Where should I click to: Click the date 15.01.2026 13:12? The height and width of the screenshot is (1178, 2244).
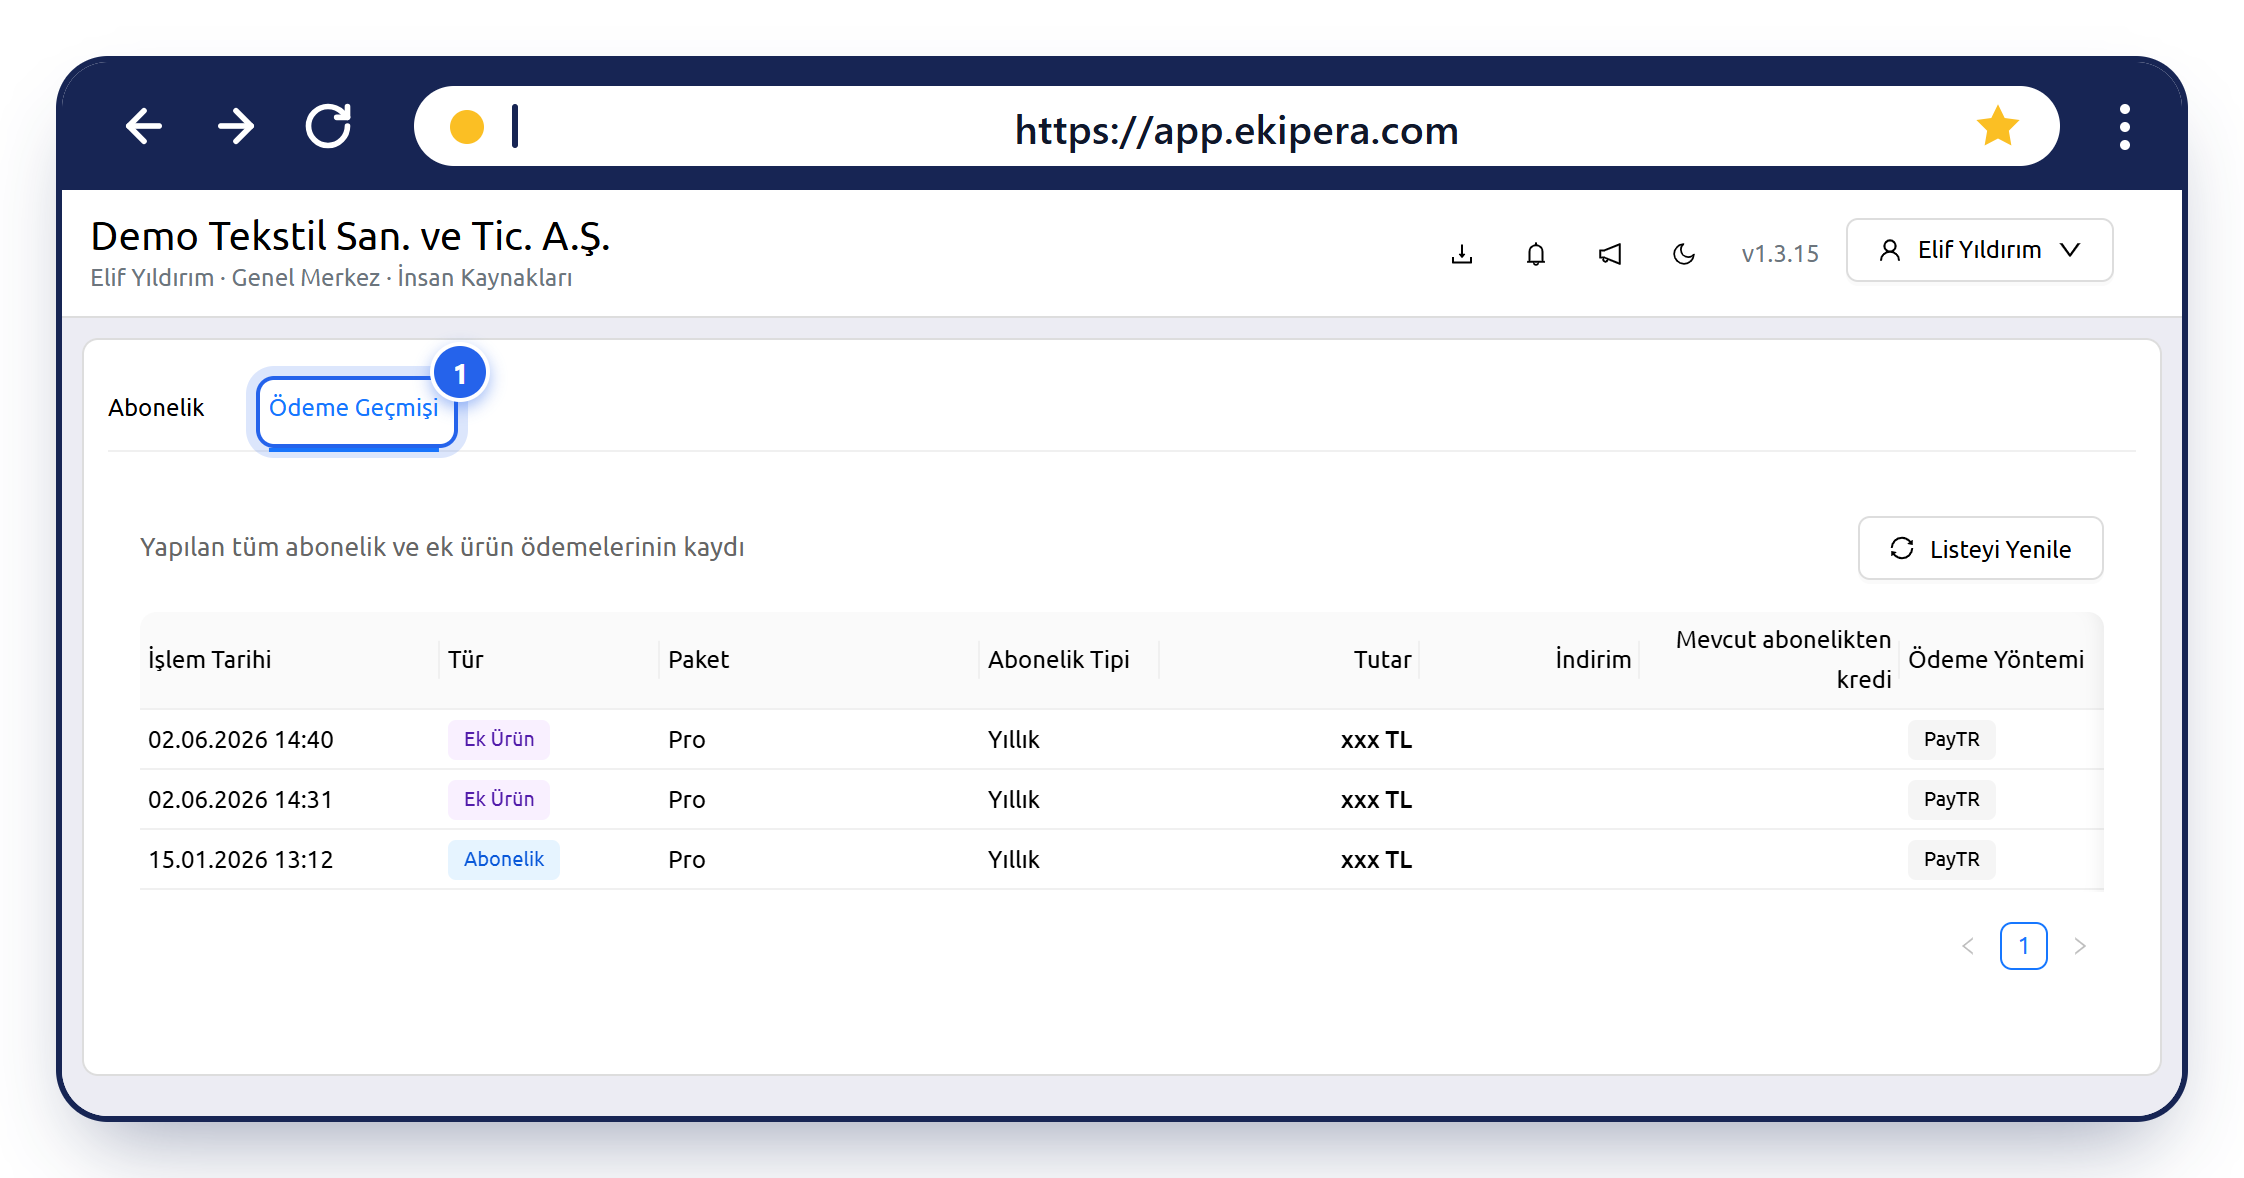241,860
